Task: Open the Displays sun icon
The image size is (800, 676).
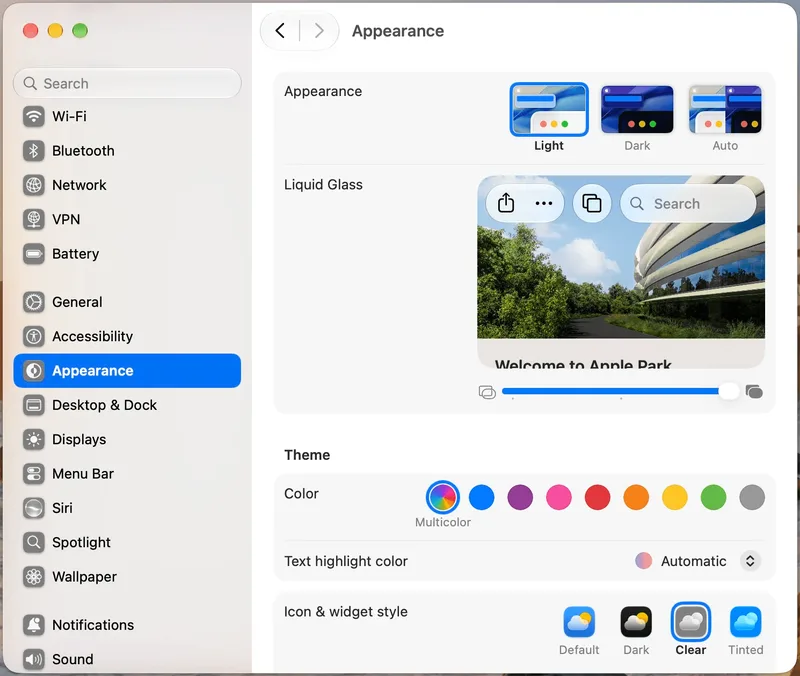Action: point(34,439)
